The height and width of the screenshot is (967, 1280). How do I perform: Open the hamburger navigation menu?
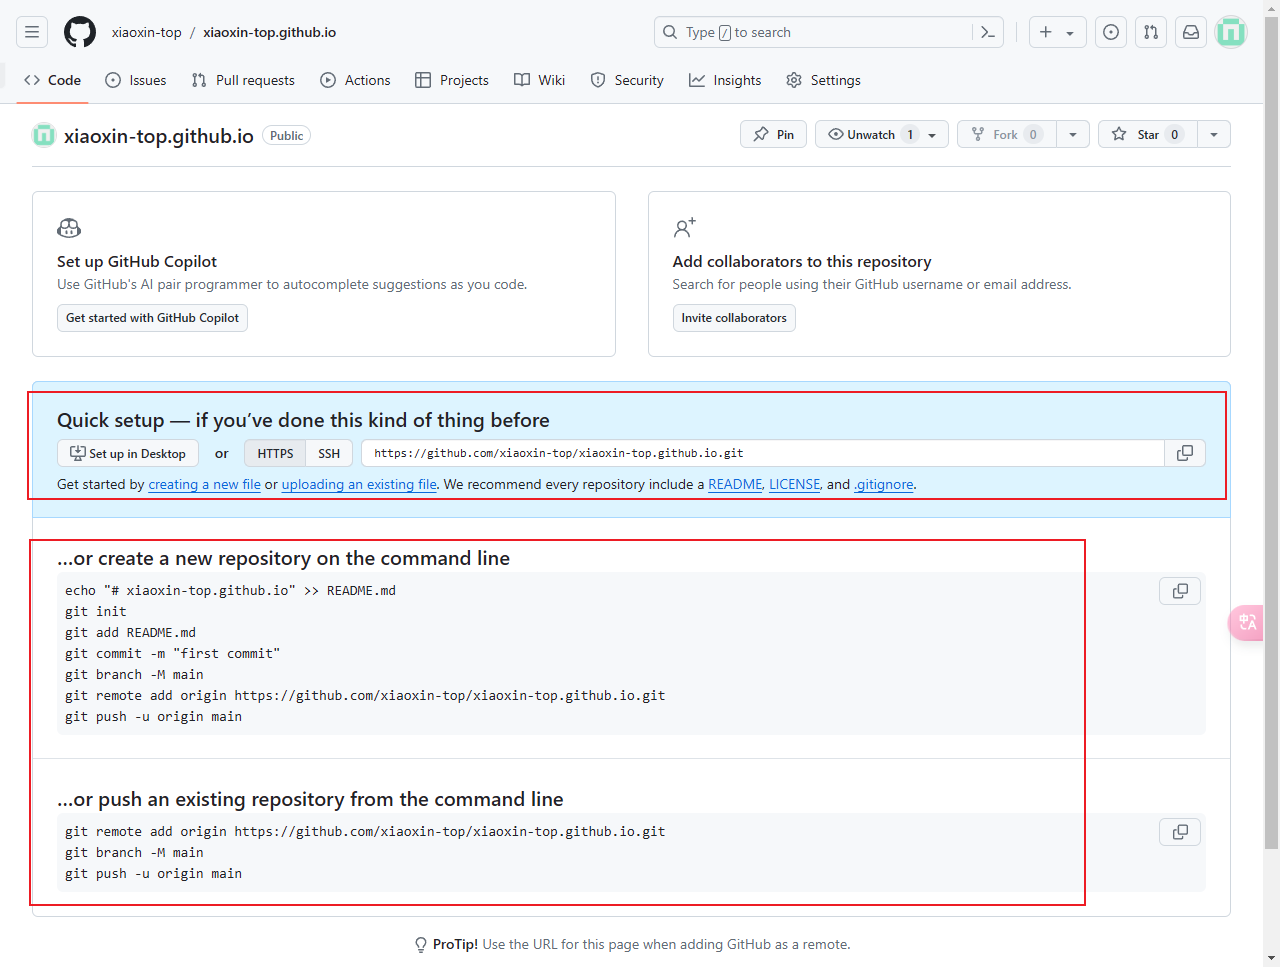pyautogui.click(x=32, y=32)
